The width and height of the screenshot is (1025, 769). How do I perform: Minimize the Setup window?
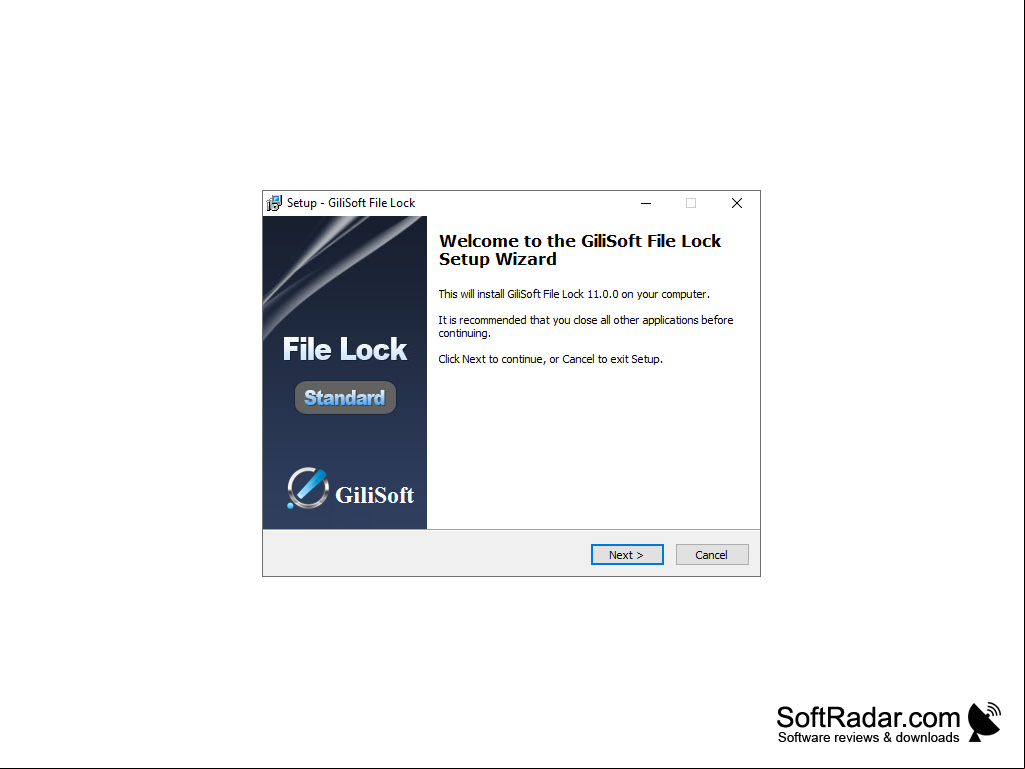646,203
